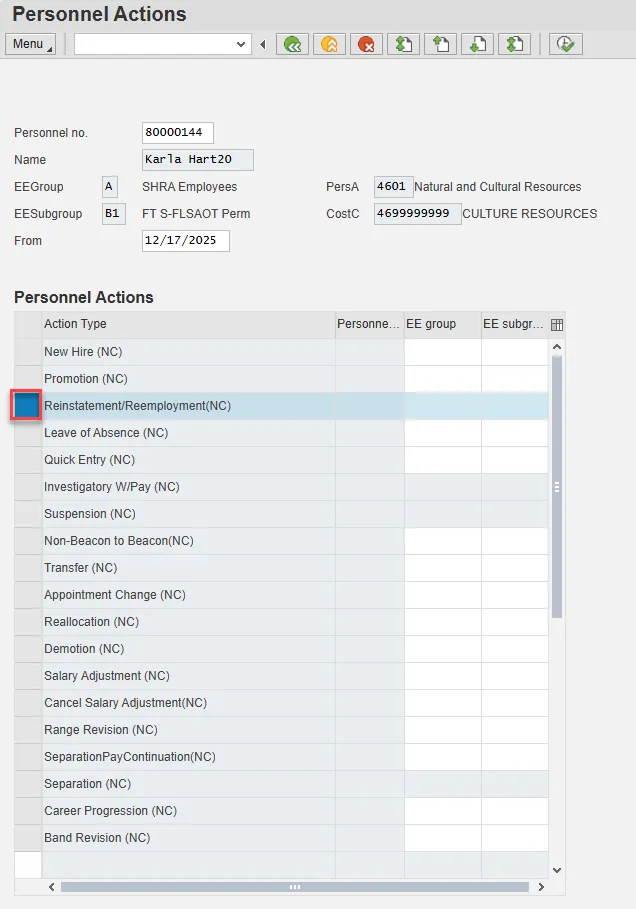Click the From date input field
This screenshot has height=909, width=636.
186,241
